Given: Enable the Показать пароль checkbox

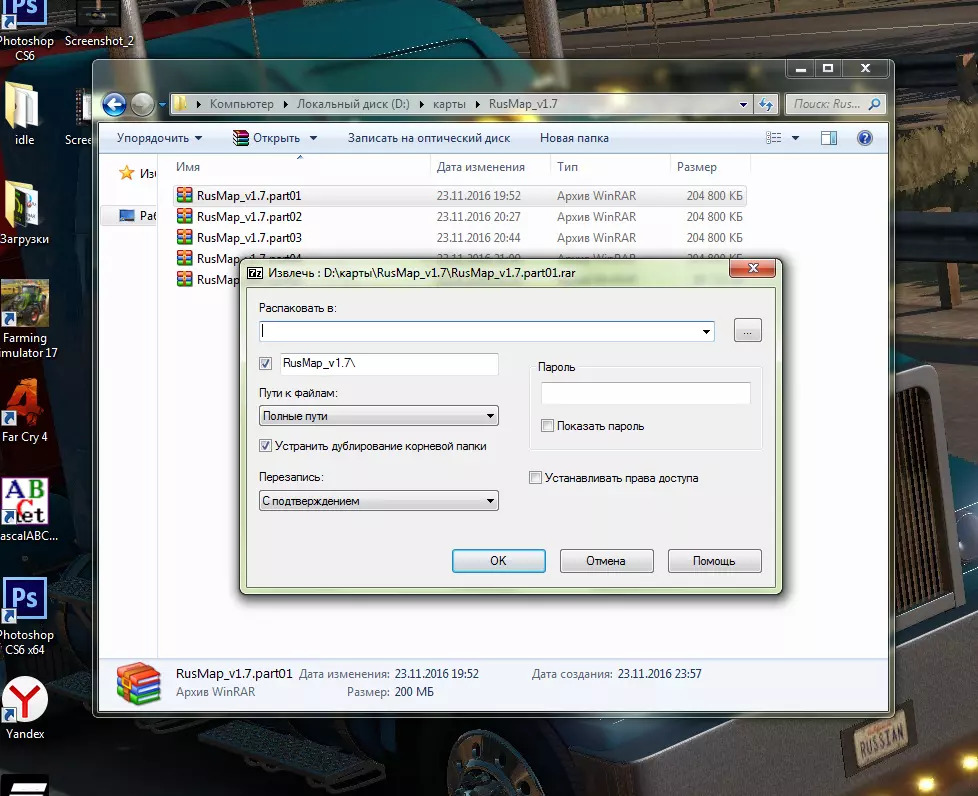Looking at the screenshot, I should tap(547, 426).
